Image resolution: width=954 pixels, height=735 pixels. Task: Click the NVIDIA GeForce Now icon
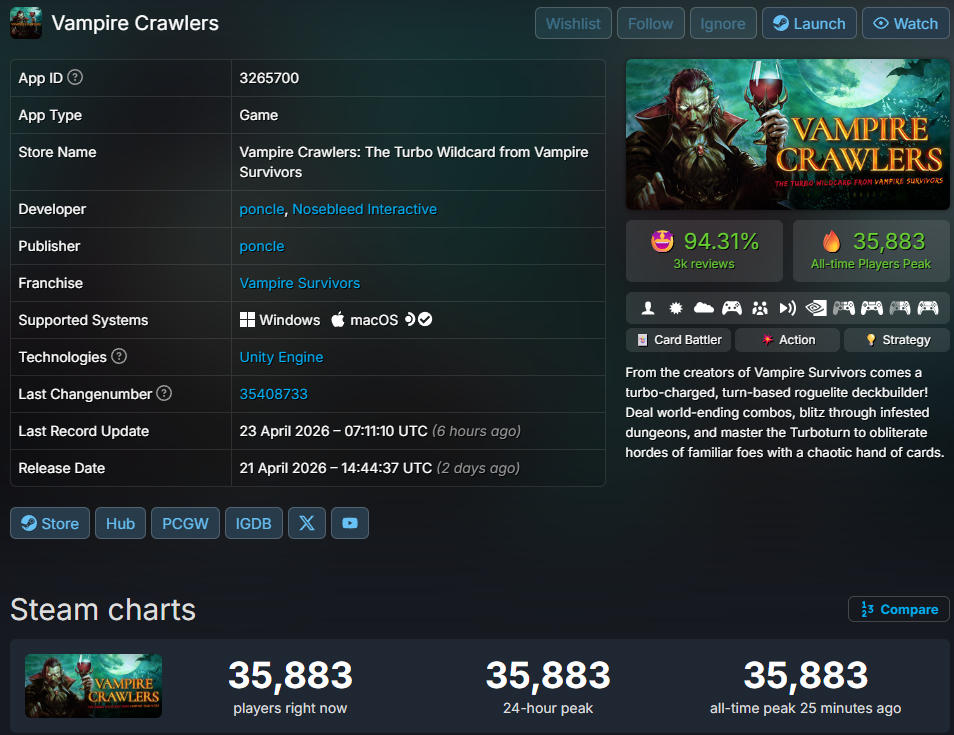pyautogui.click(x=816, y=308)
